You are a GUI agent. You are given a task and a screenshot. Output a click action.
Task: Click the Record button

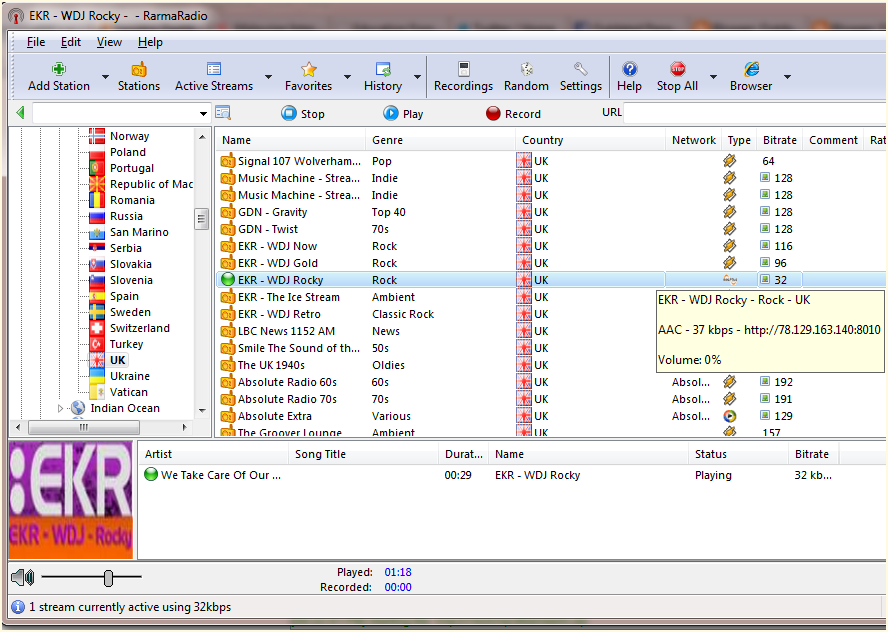(x=513, y=114)
